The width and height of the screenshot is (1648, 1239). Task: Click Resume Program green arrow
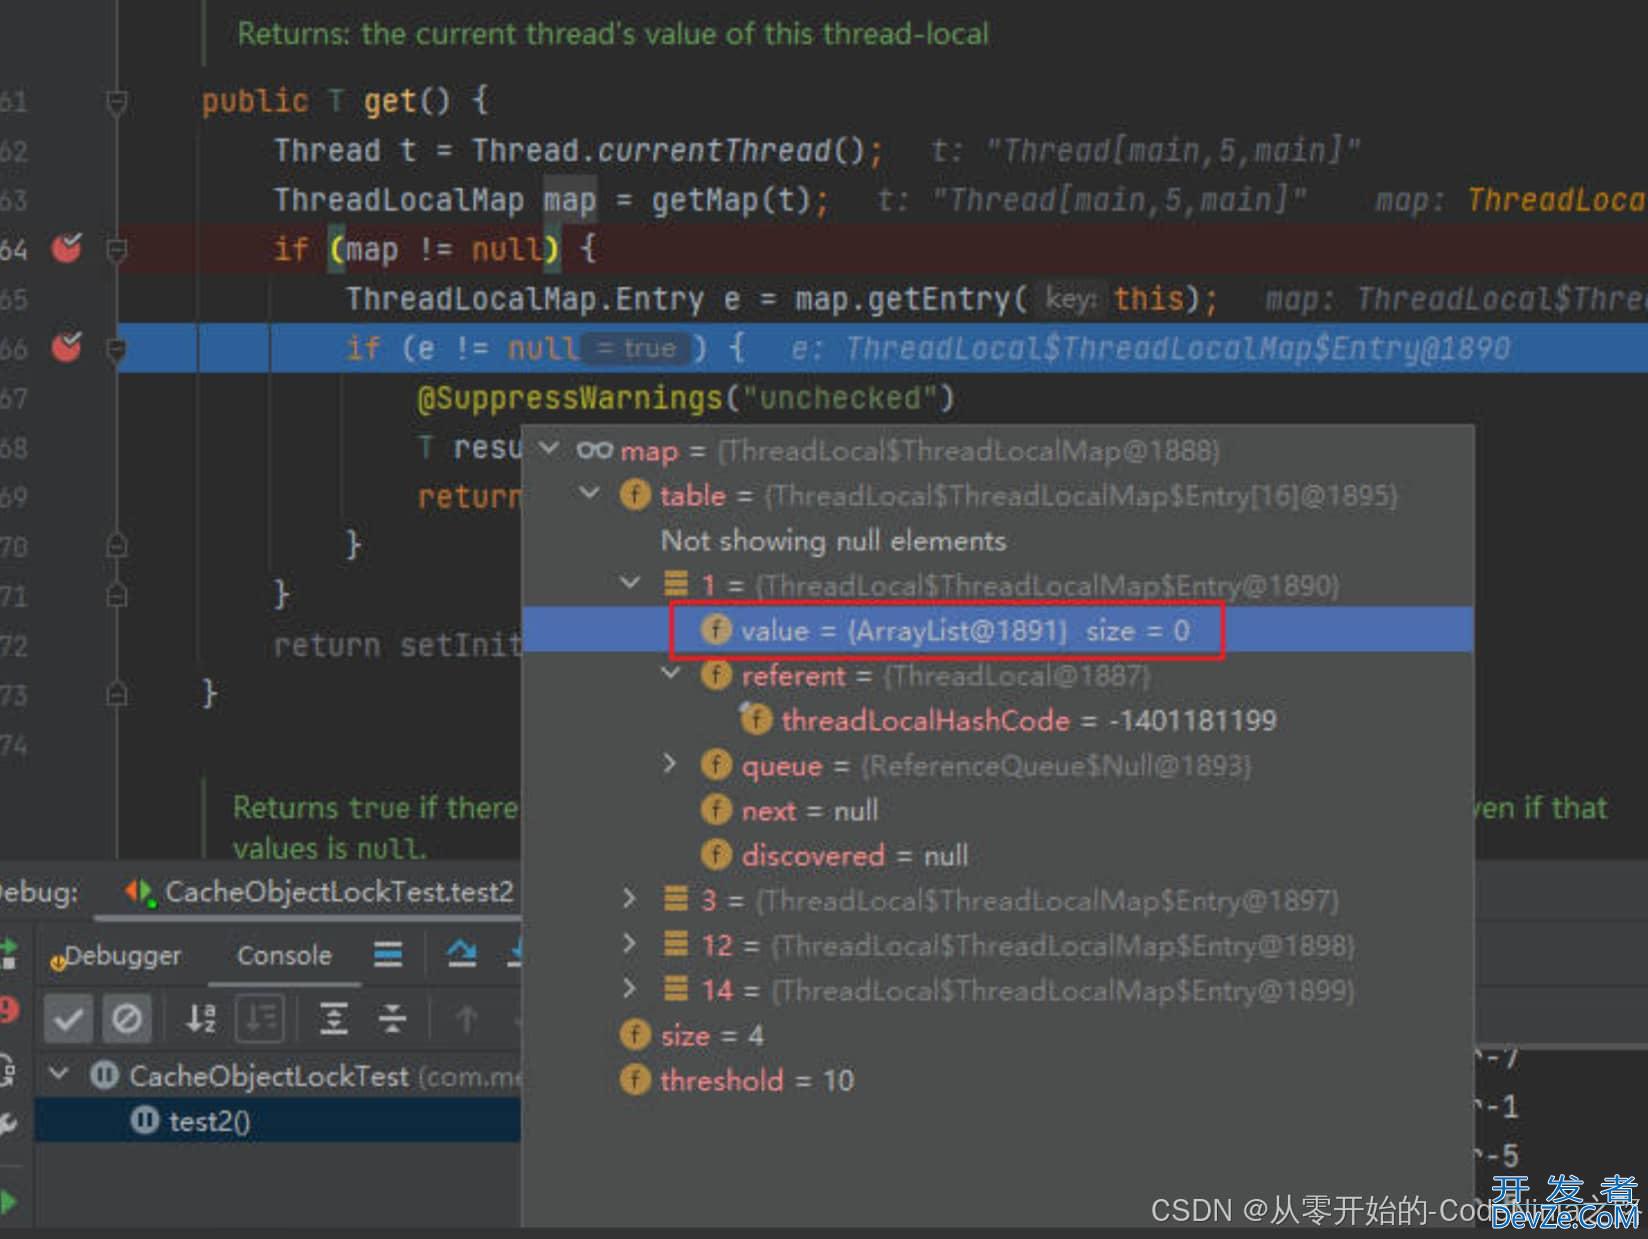click(8, 1202)
